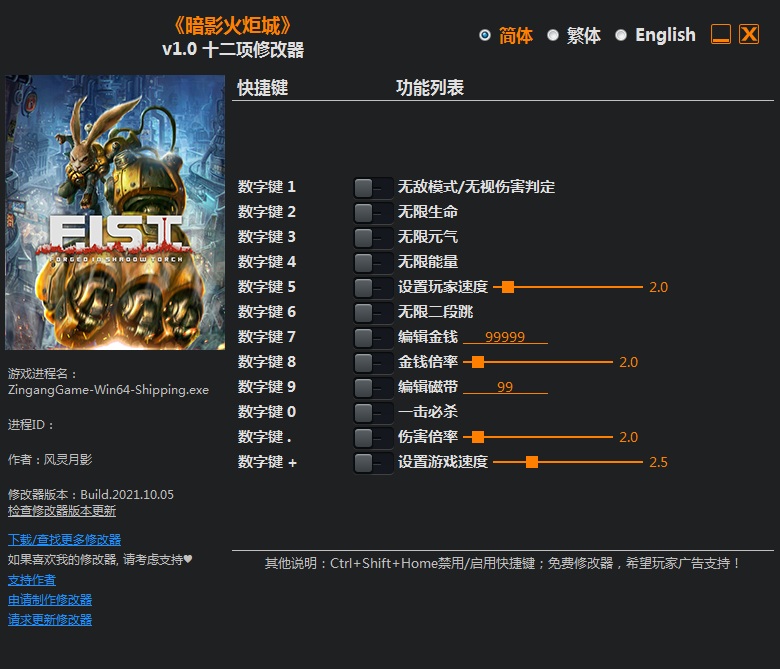Click the 数字键 0 hotkey label
Image resolution: width=780 pixels, height=669 pixels.
(267, 412)
